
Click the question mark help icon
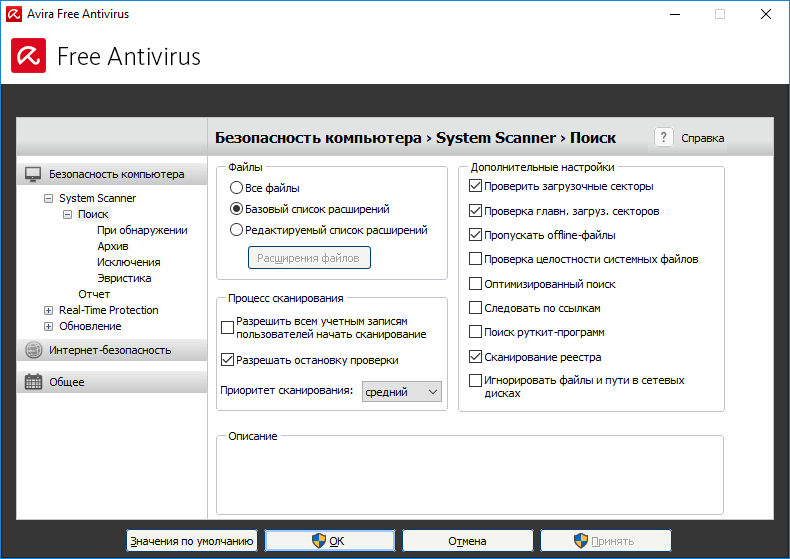click(x=664, y=137)
